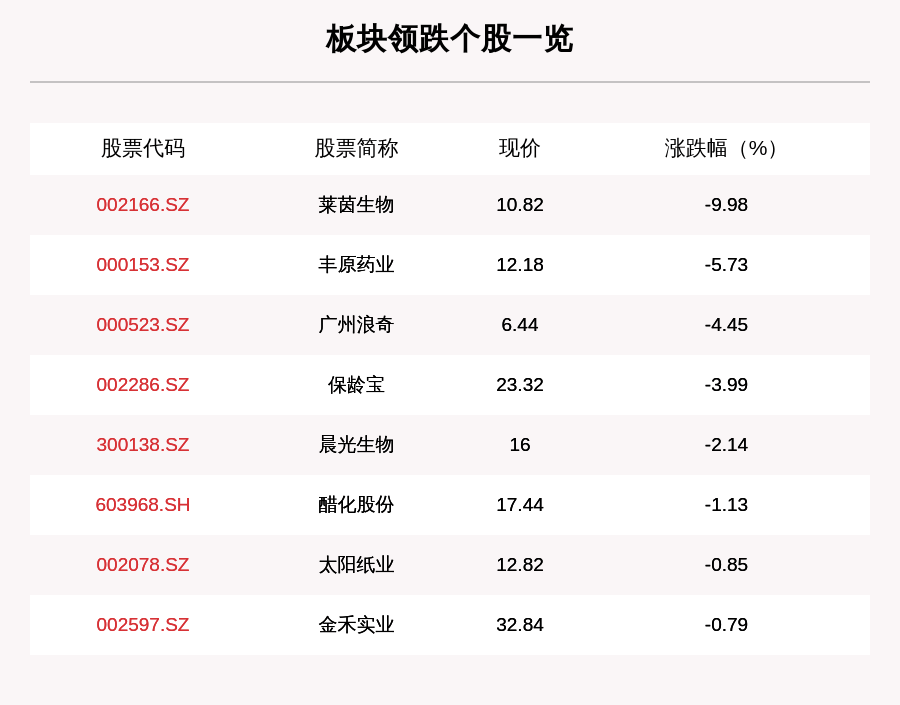
Task: Open stock code 603968.SH link
Action: click(x=143, y=505)
